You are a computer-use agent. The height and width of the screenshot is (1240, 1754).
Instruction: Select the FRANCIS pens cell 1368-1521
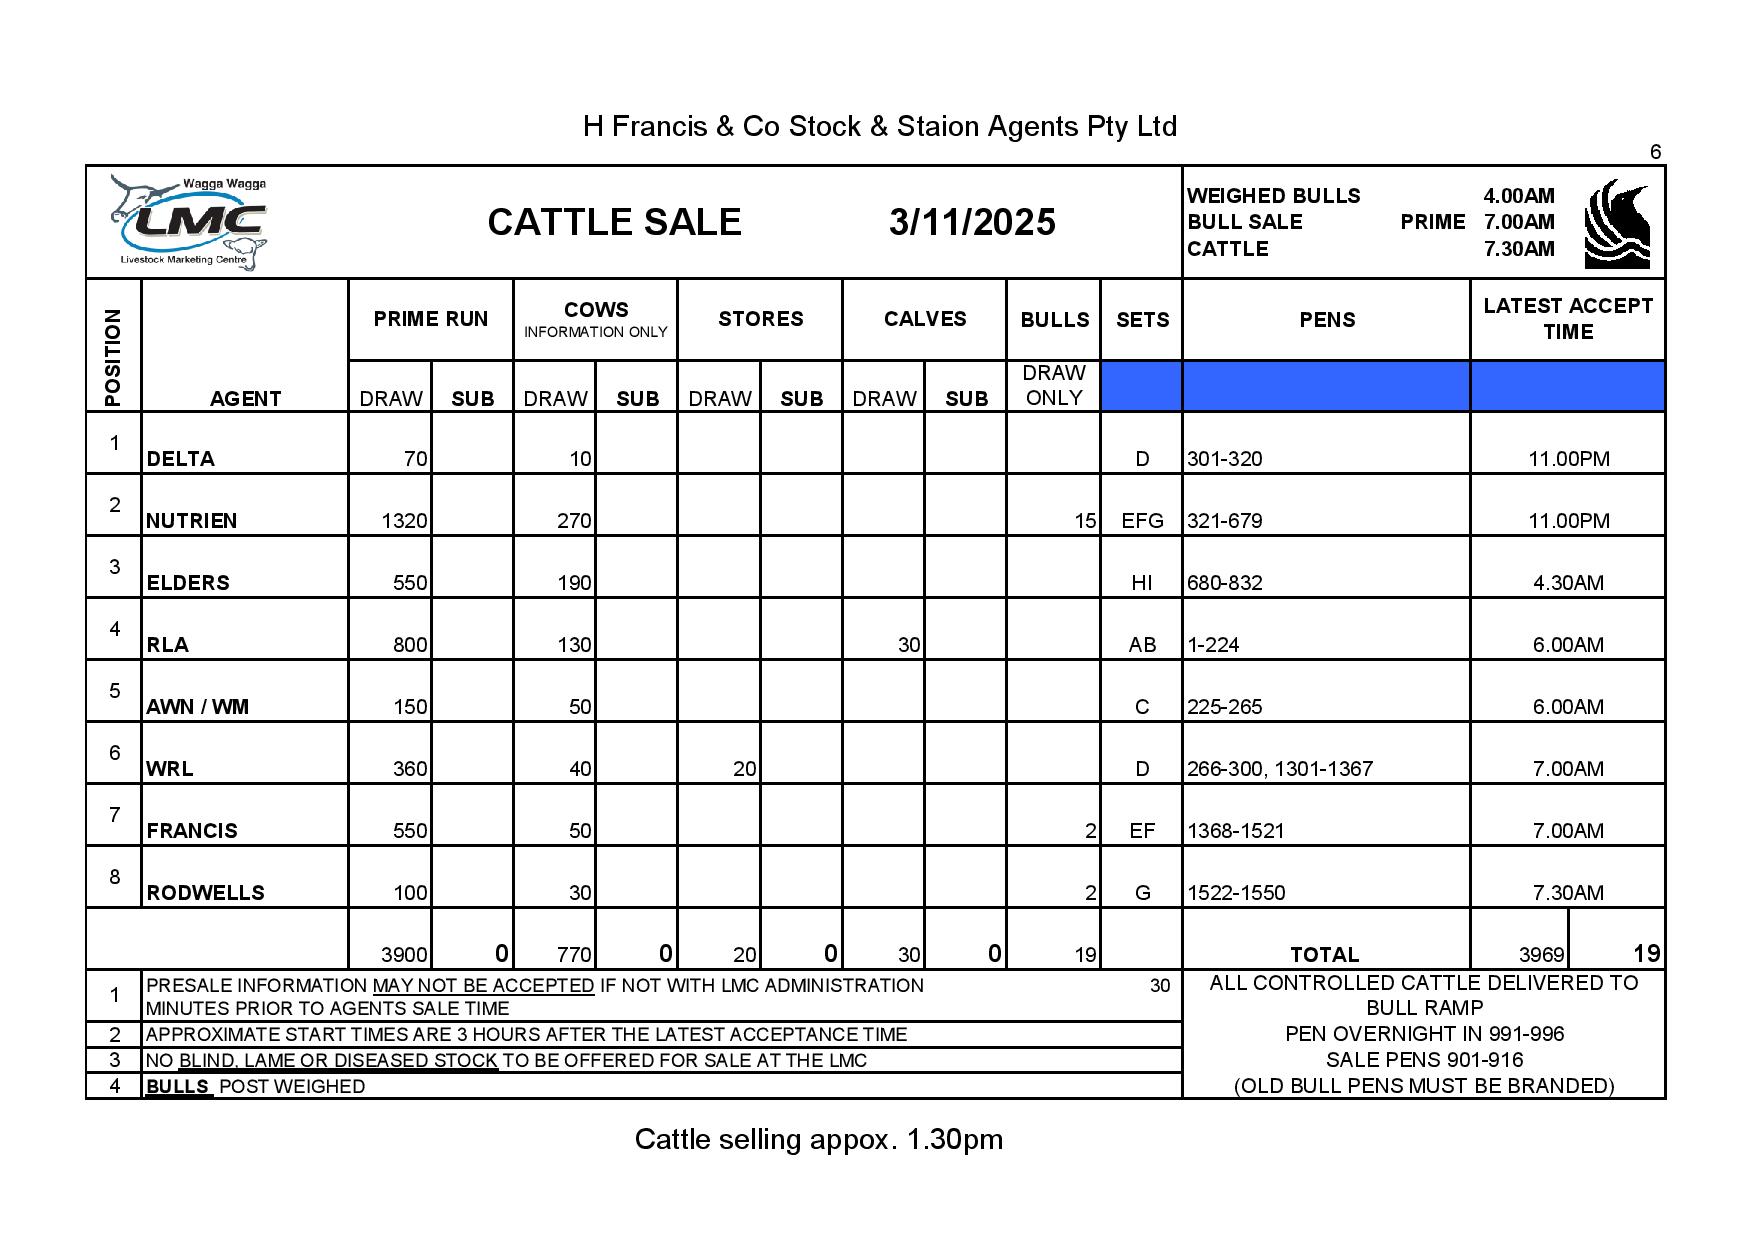coord(1236,831)
